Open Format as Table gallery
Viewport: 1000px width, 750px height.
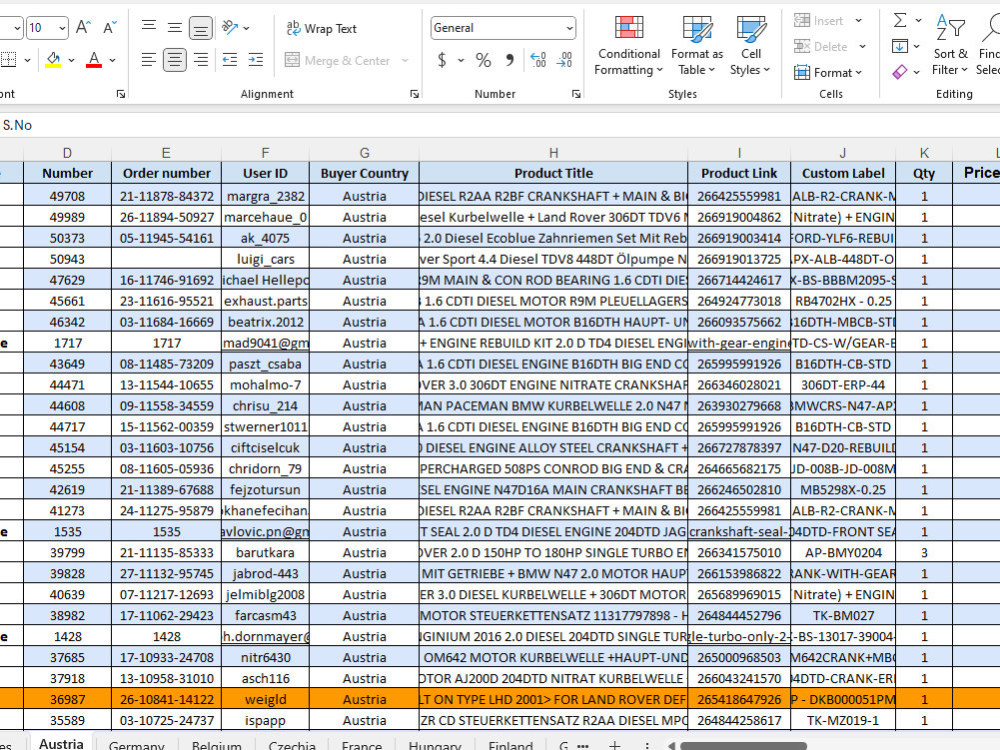[x=697, y=45]
